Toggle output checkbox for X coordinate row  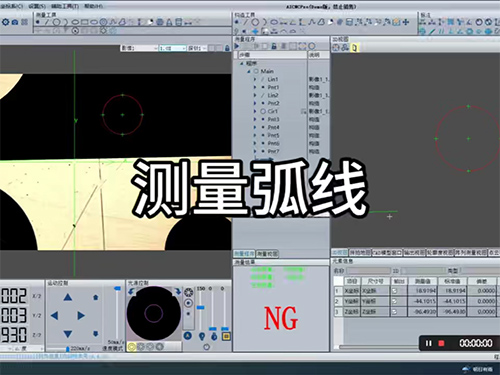pos(395,291)
